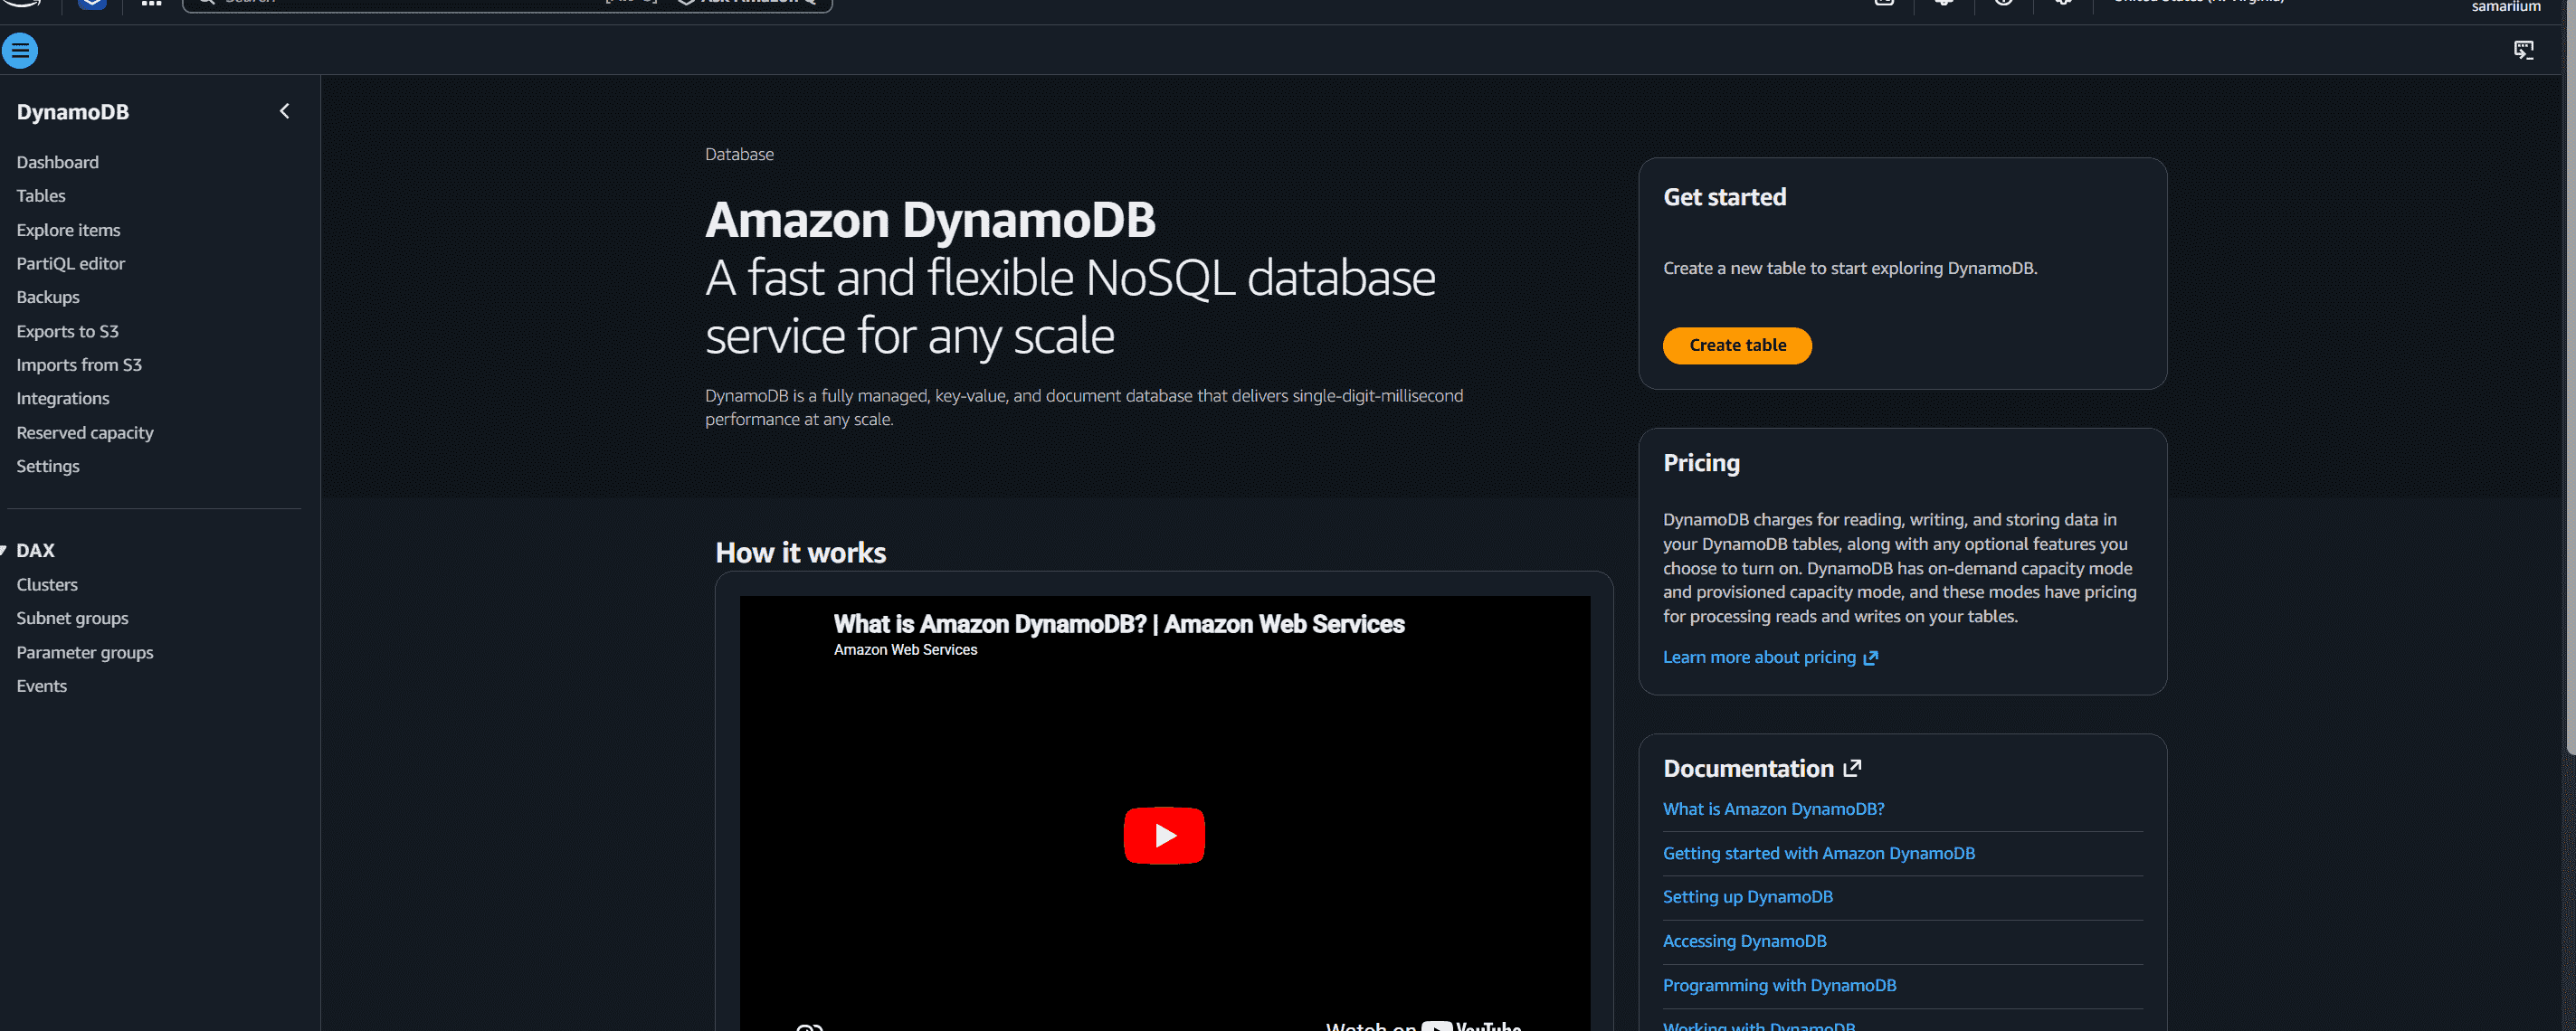The height and width of the screenshot is (1031, 2576).
Task: Click the Pricing card heading
Action: click(x=1701, y=463)
